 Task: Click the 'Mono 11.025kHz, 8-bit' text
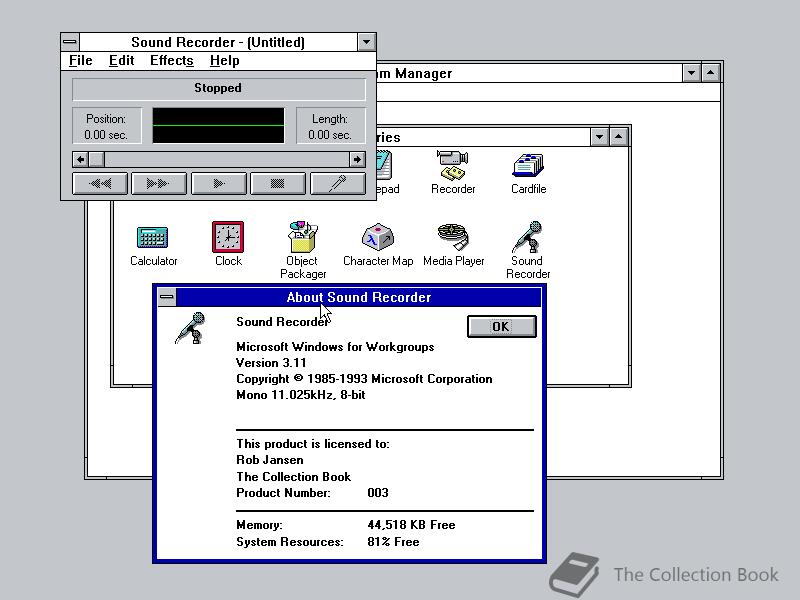click(301, 395)
